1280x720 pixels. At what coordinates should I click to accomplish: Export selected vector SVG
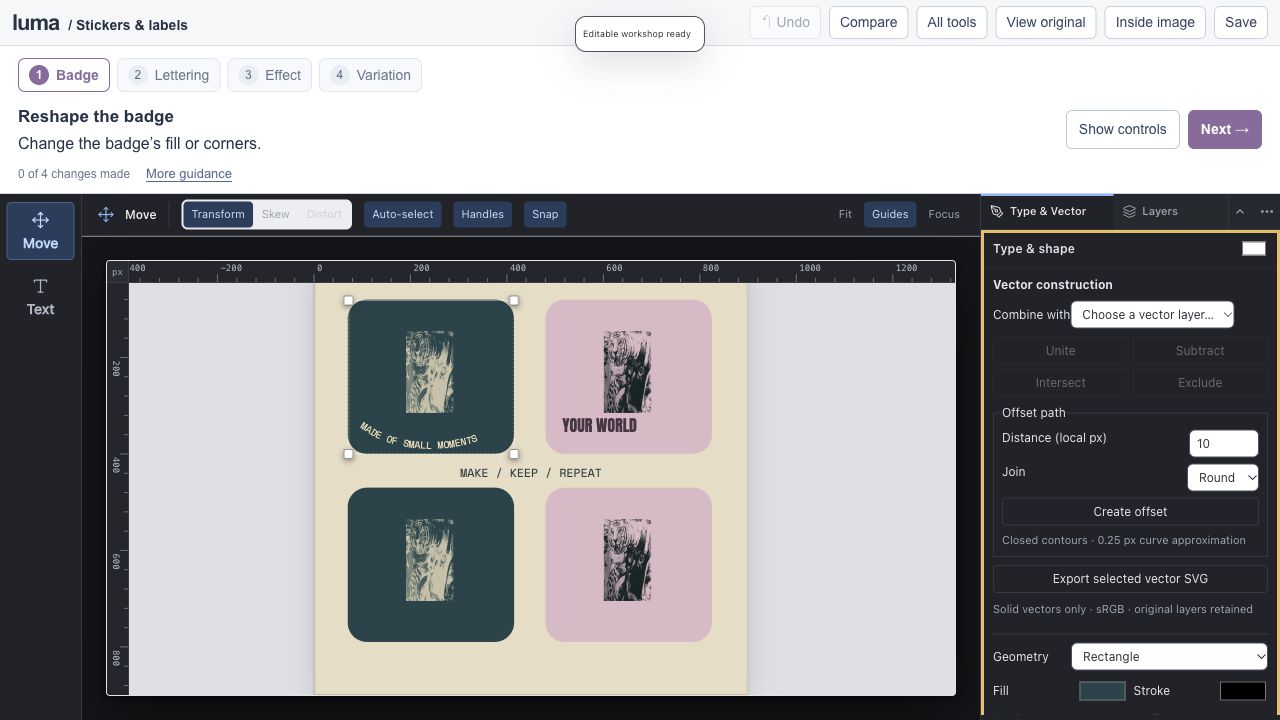1130,578
